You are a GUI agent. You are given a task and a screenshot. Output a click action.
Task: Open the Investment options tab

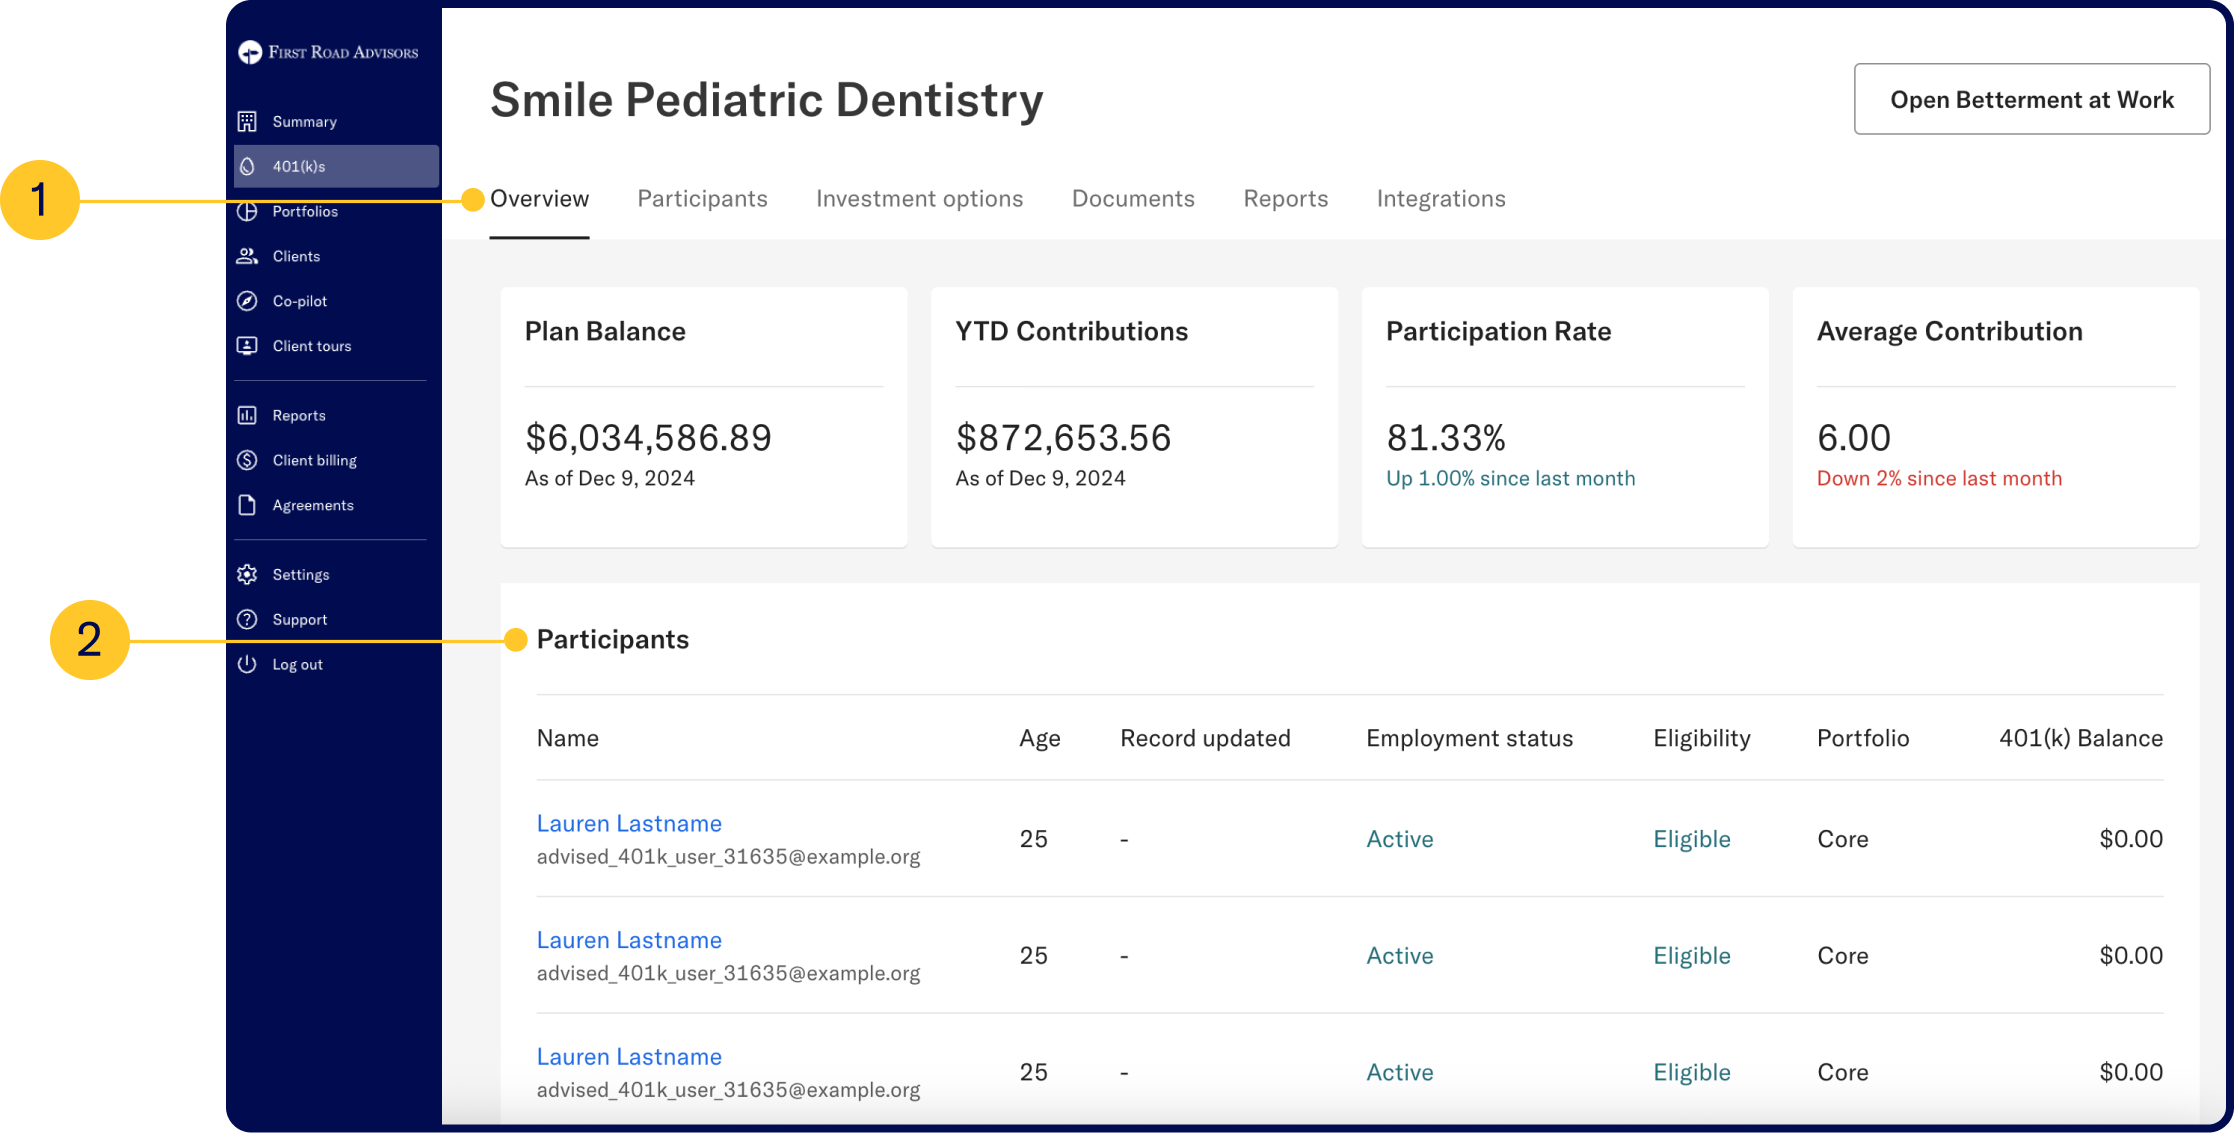(919, 199)
